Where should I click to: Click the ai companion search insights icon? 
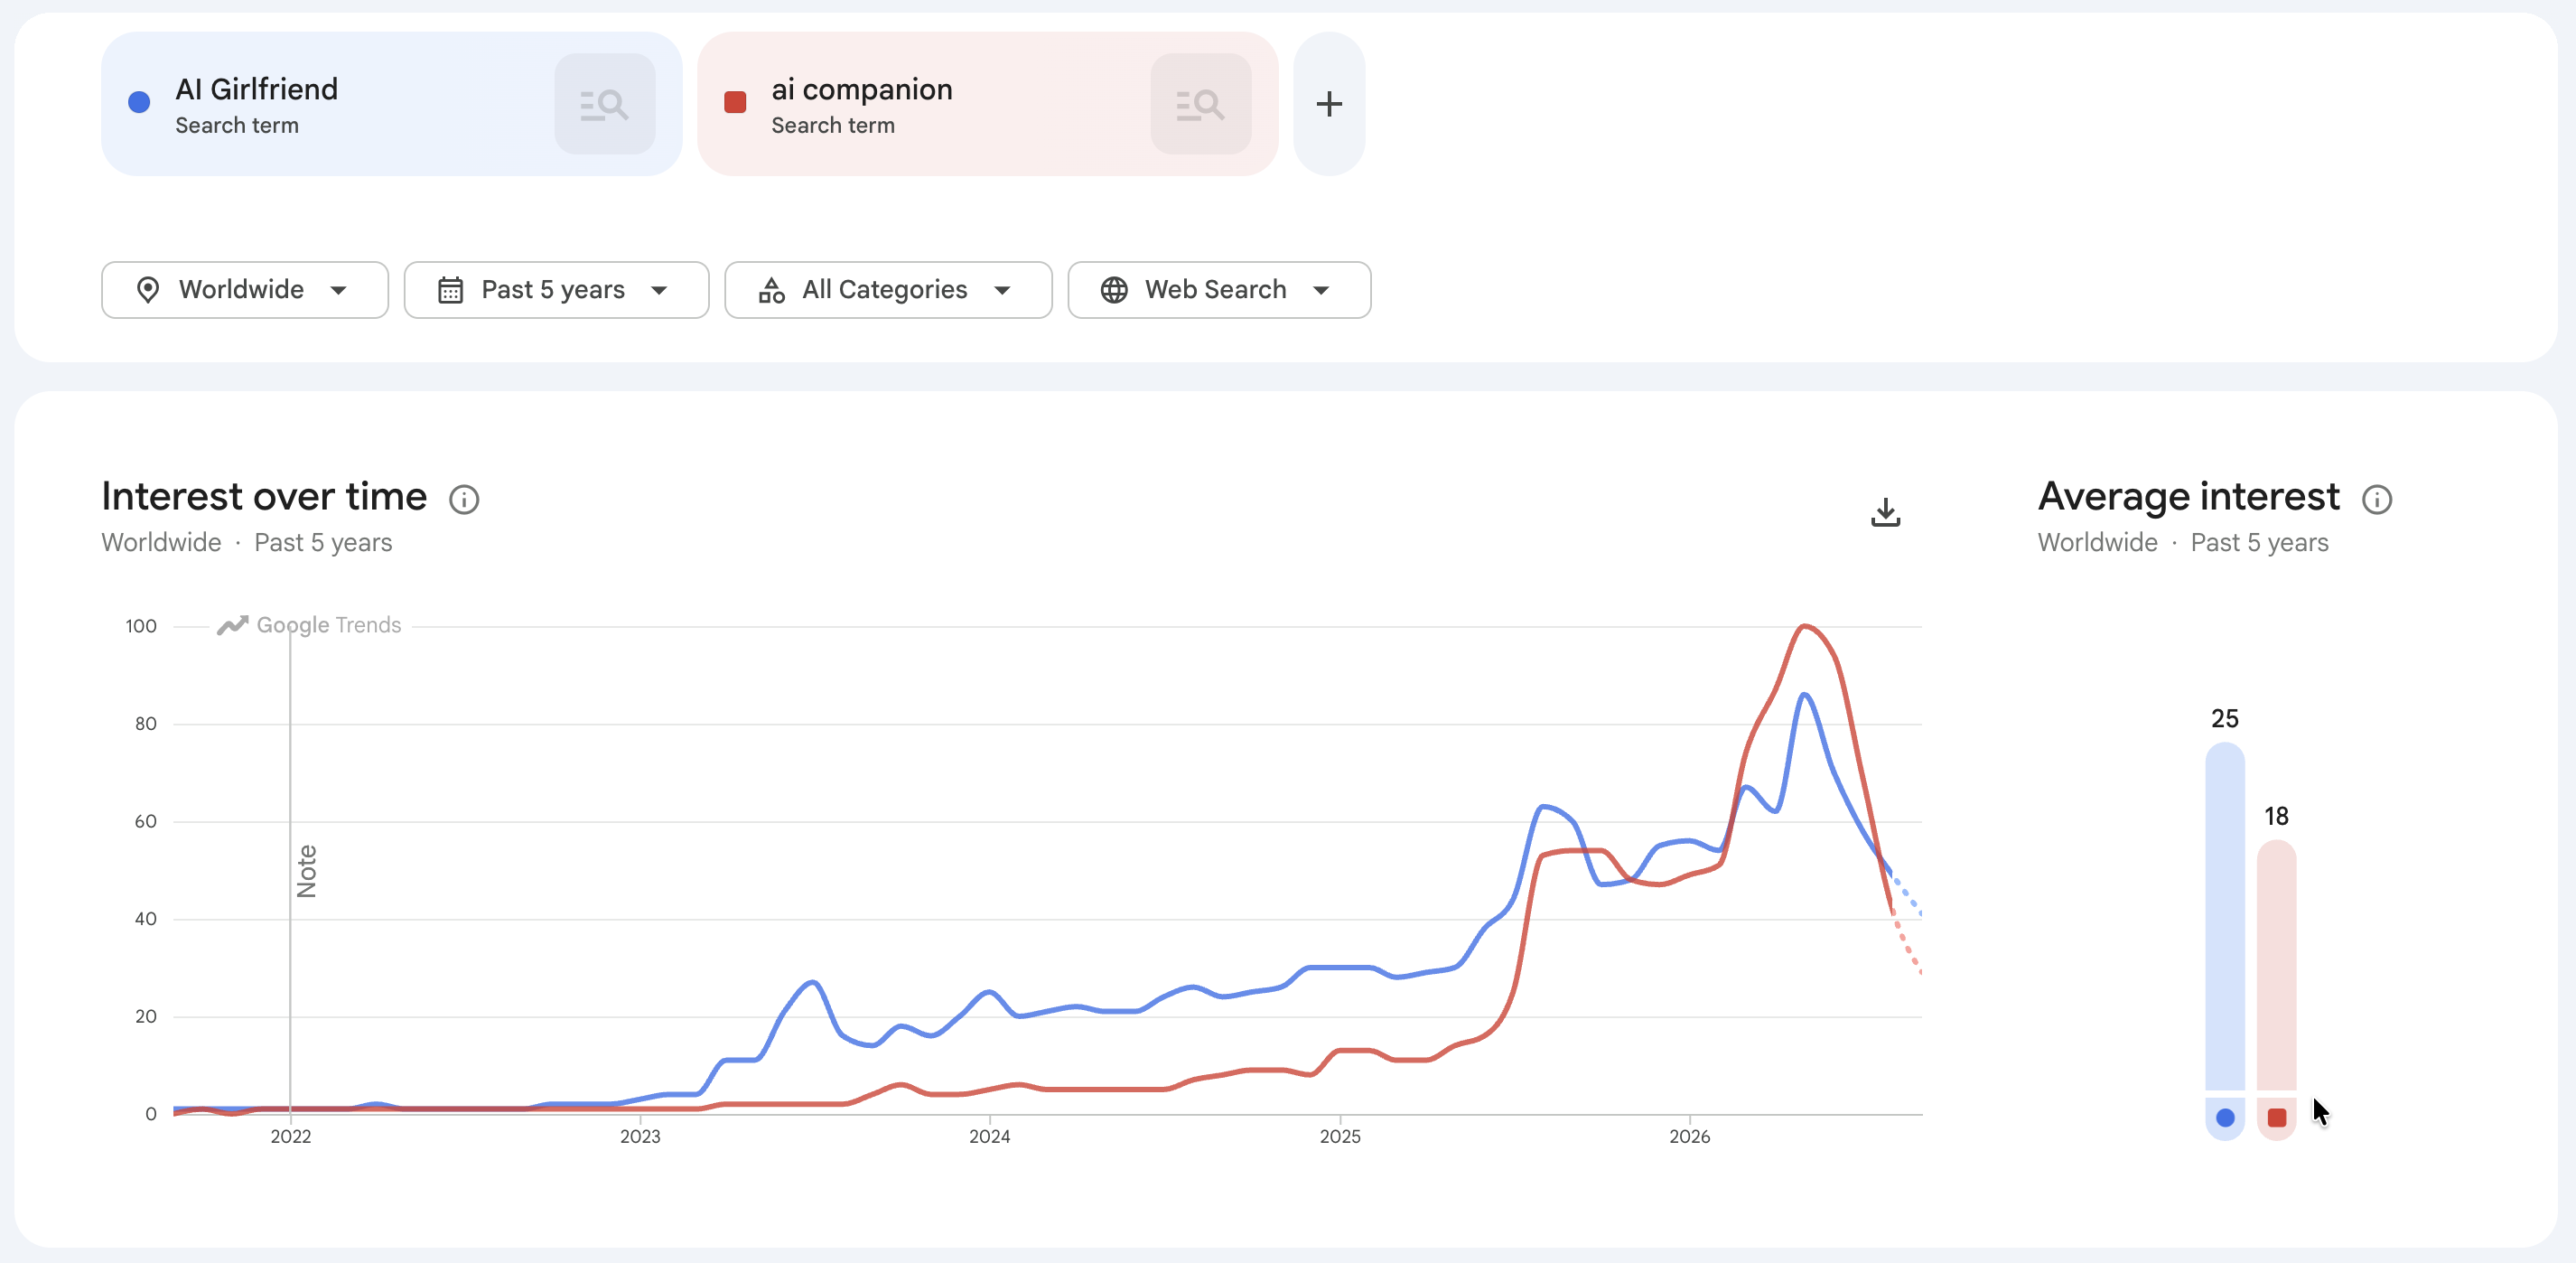(x=1200, y=104)
